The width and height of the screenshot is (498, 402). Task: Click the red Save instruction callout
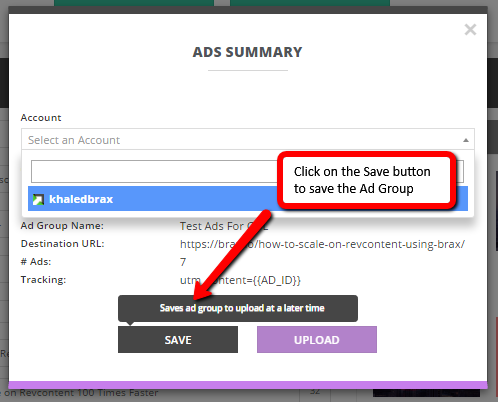click(366, 180)
